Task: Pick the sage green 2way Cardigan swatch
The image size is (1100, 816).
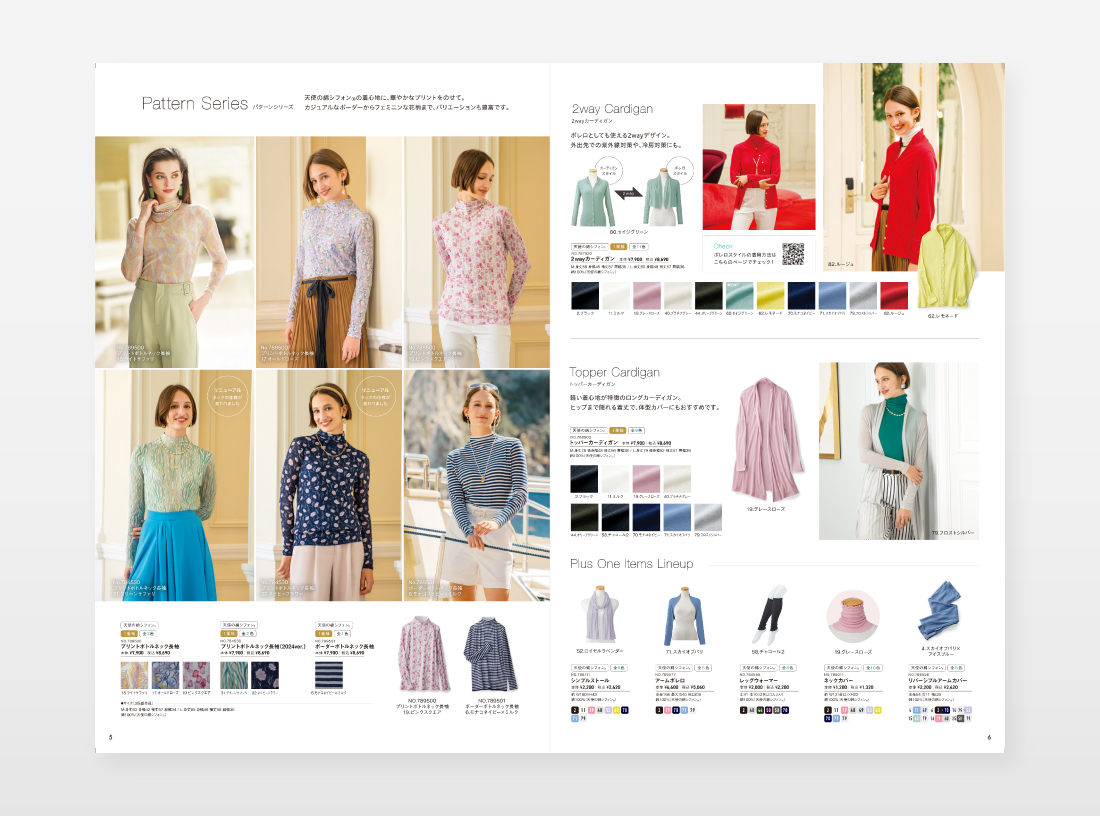Action: pos(740,296)
